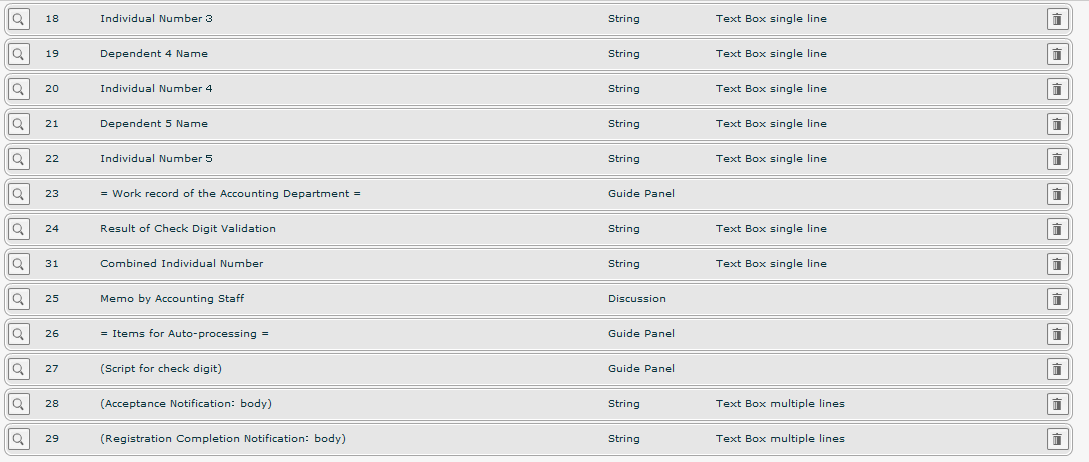This screenshot has height=462, width=1089.
Task: Click magnifier icon for Dependent 4 Name
Action: tap(19, 54)
